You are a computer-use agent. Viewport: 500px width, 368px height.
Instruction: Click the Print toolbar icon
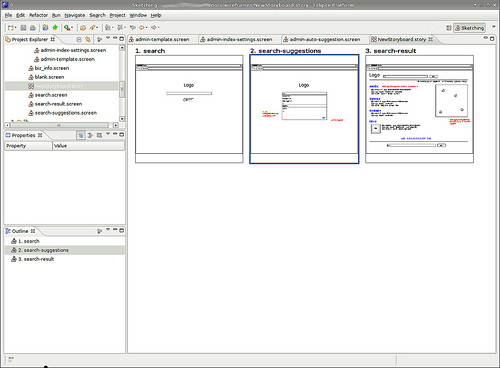coord(33,28)
